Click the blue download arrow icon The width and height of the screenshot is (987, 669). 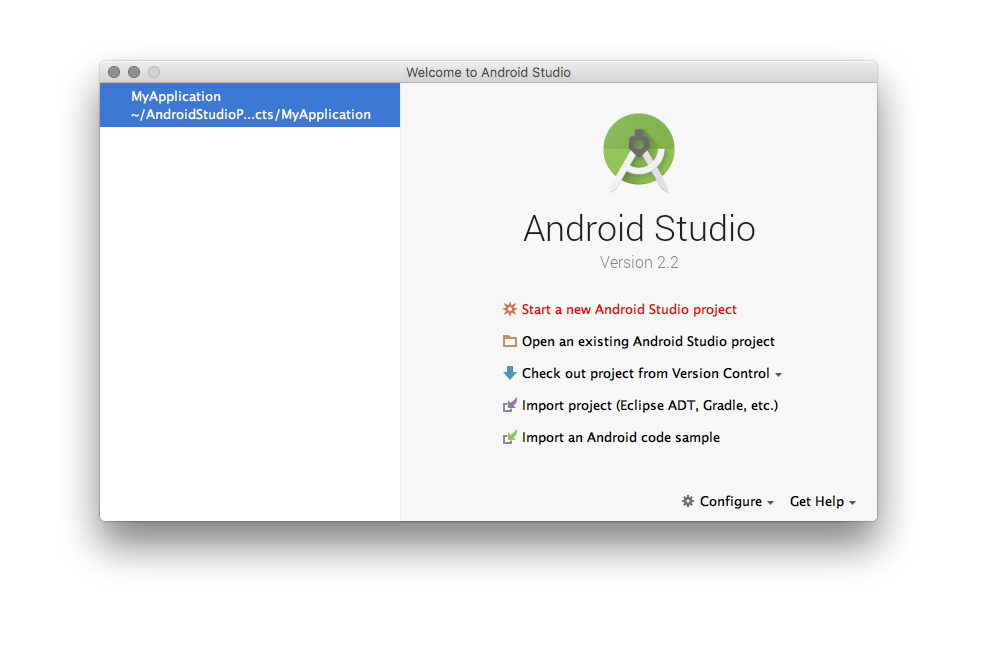coord(509,373)
